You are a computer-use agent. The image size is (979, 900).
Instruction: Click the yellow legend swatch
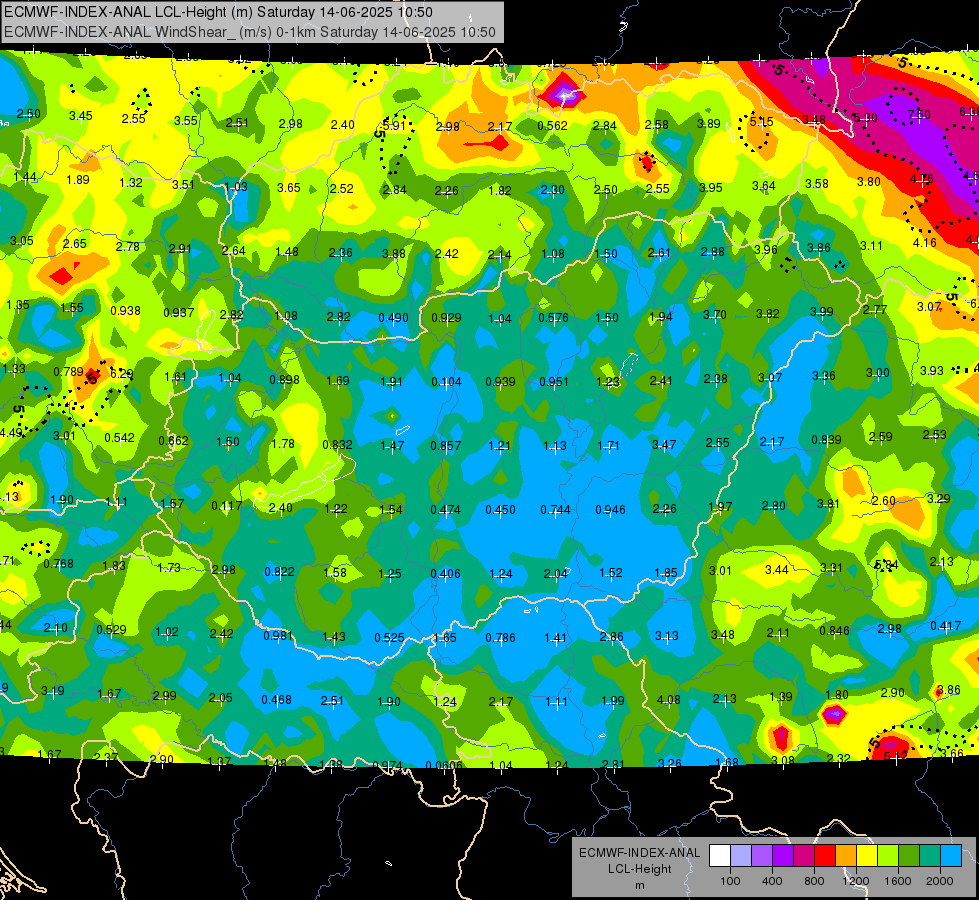867,856
